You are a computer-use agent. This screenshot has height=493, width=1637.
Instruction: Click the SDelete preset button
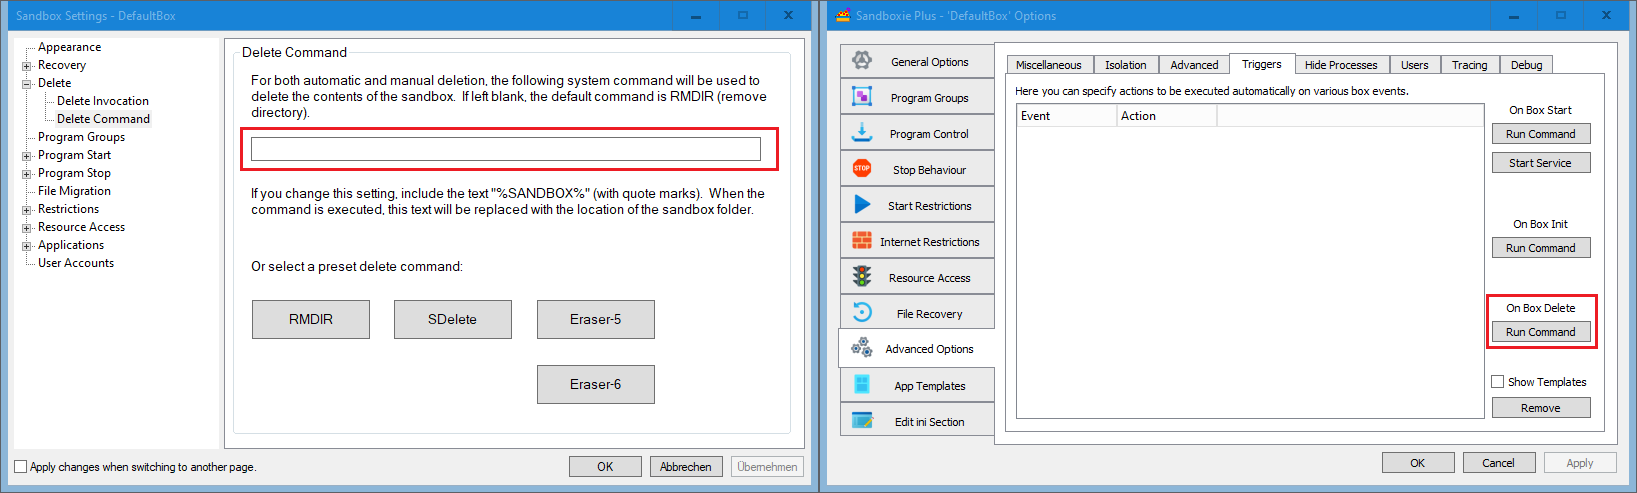tap(452, 320)
